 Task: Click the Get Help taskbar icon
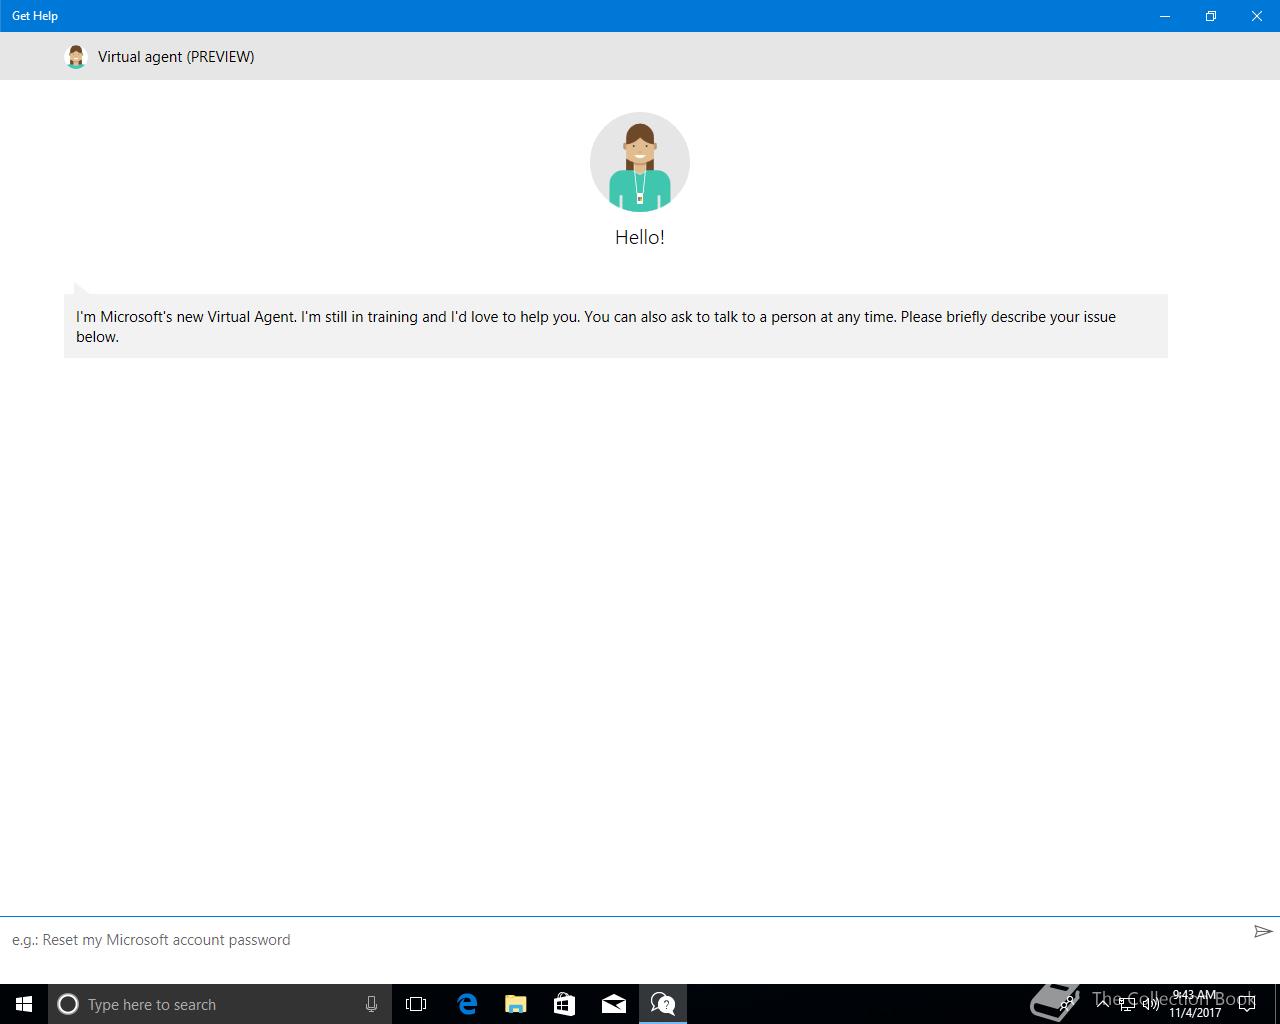point(662,1004)
